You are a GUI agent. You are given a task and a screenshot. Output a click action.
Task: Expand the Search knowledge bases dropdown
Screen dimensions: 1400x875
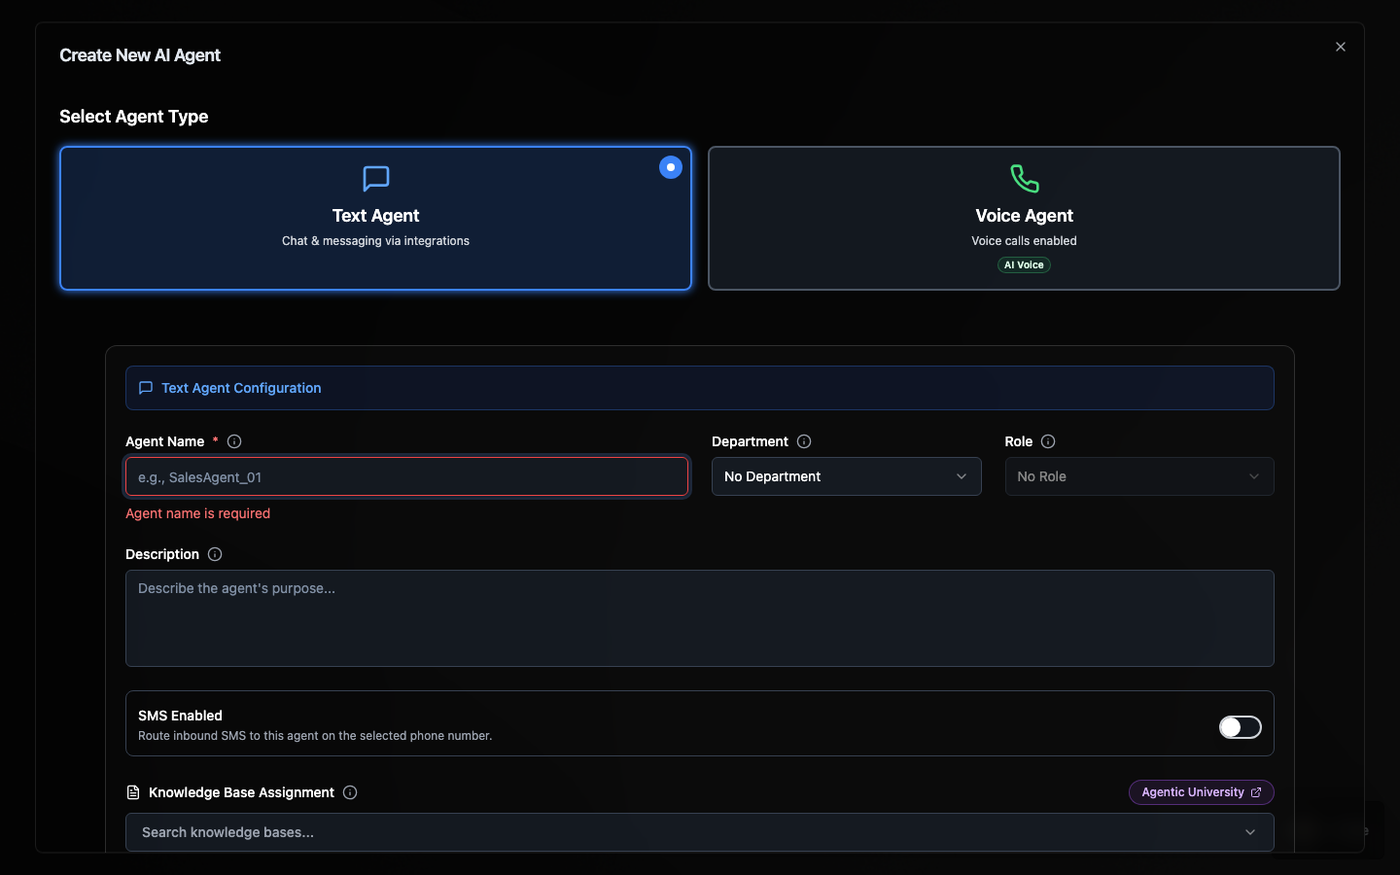click(x=700, y=832)
